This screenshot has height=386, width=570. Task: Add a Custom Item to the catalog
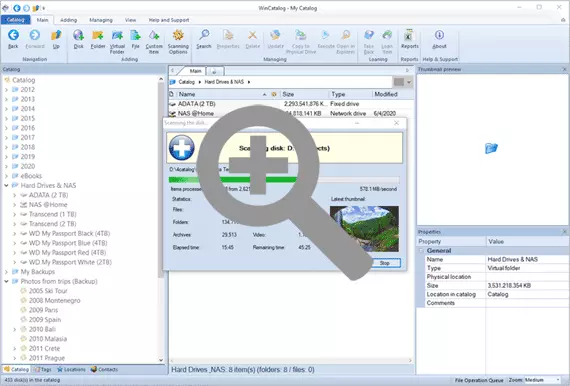click(x=154, y=35)
